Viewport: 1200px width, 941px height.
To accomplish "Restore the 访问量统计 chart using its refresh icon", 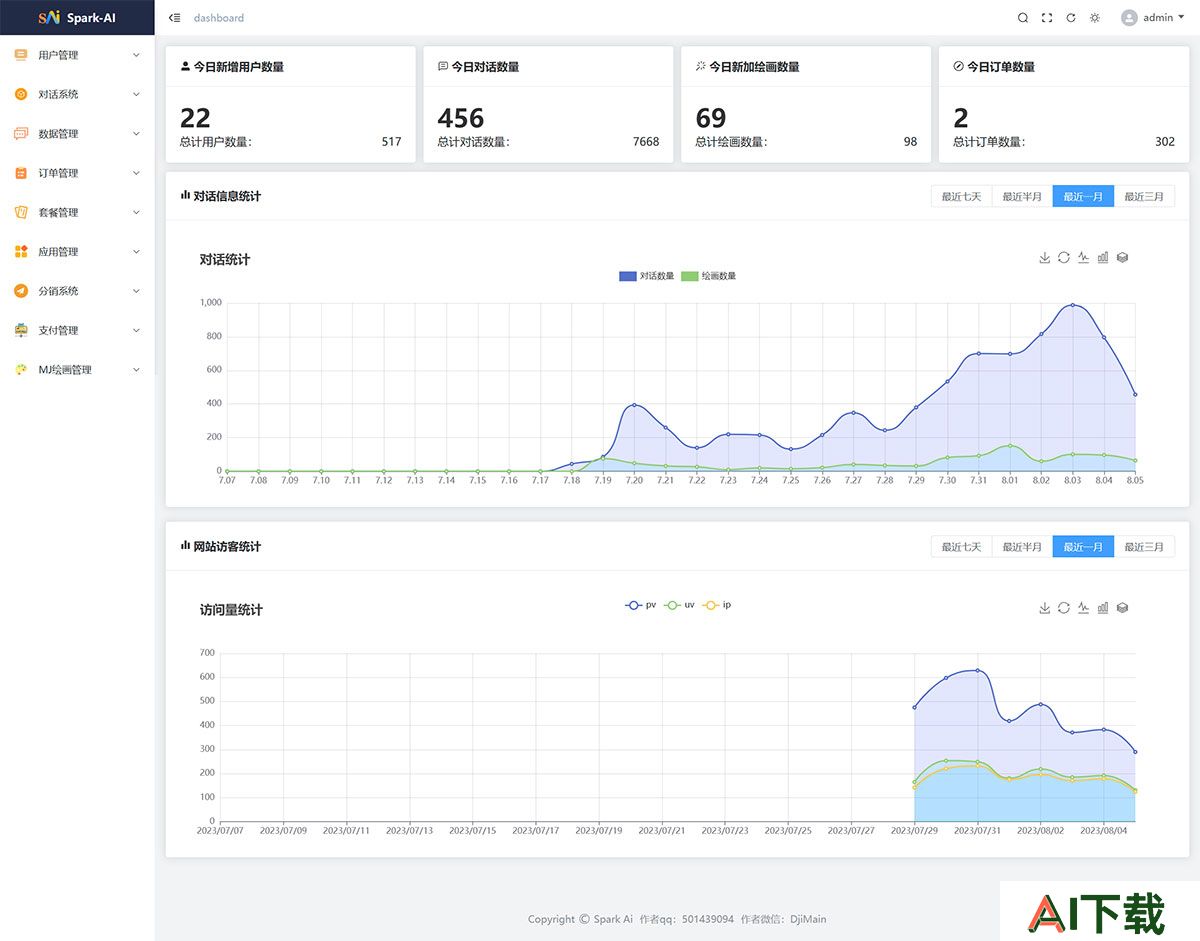I will (x=1064, y=608).
